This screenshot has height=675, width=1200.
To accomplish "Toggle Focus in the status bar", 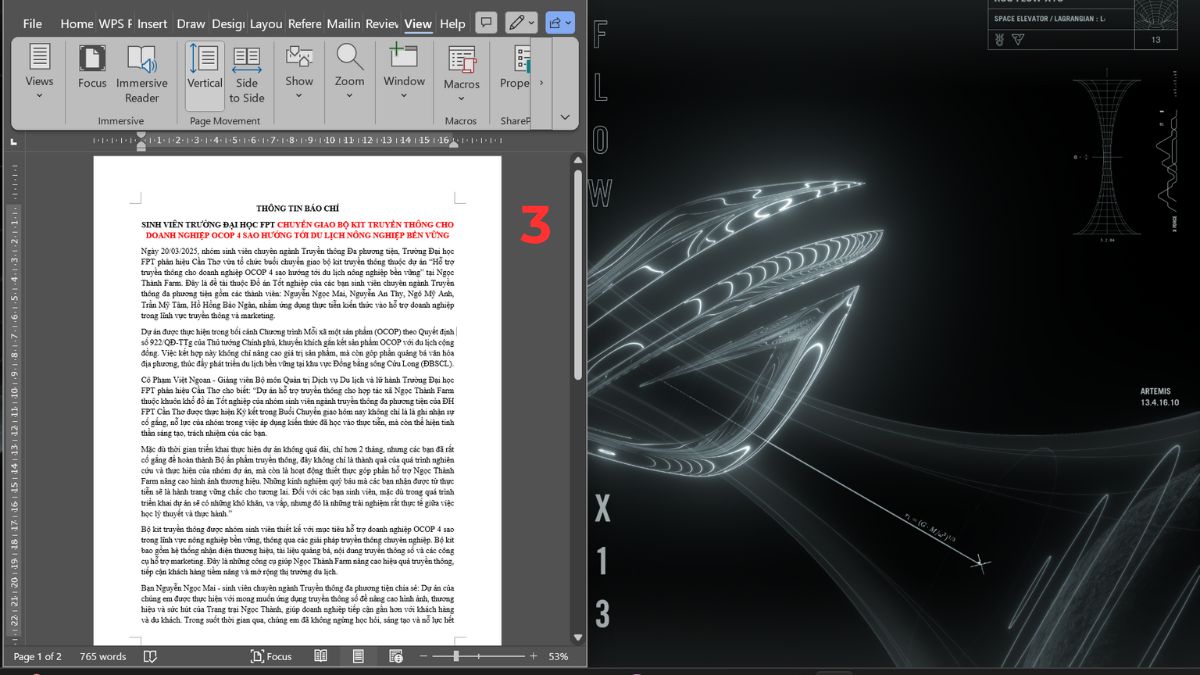I will click(x=271, y=656).
